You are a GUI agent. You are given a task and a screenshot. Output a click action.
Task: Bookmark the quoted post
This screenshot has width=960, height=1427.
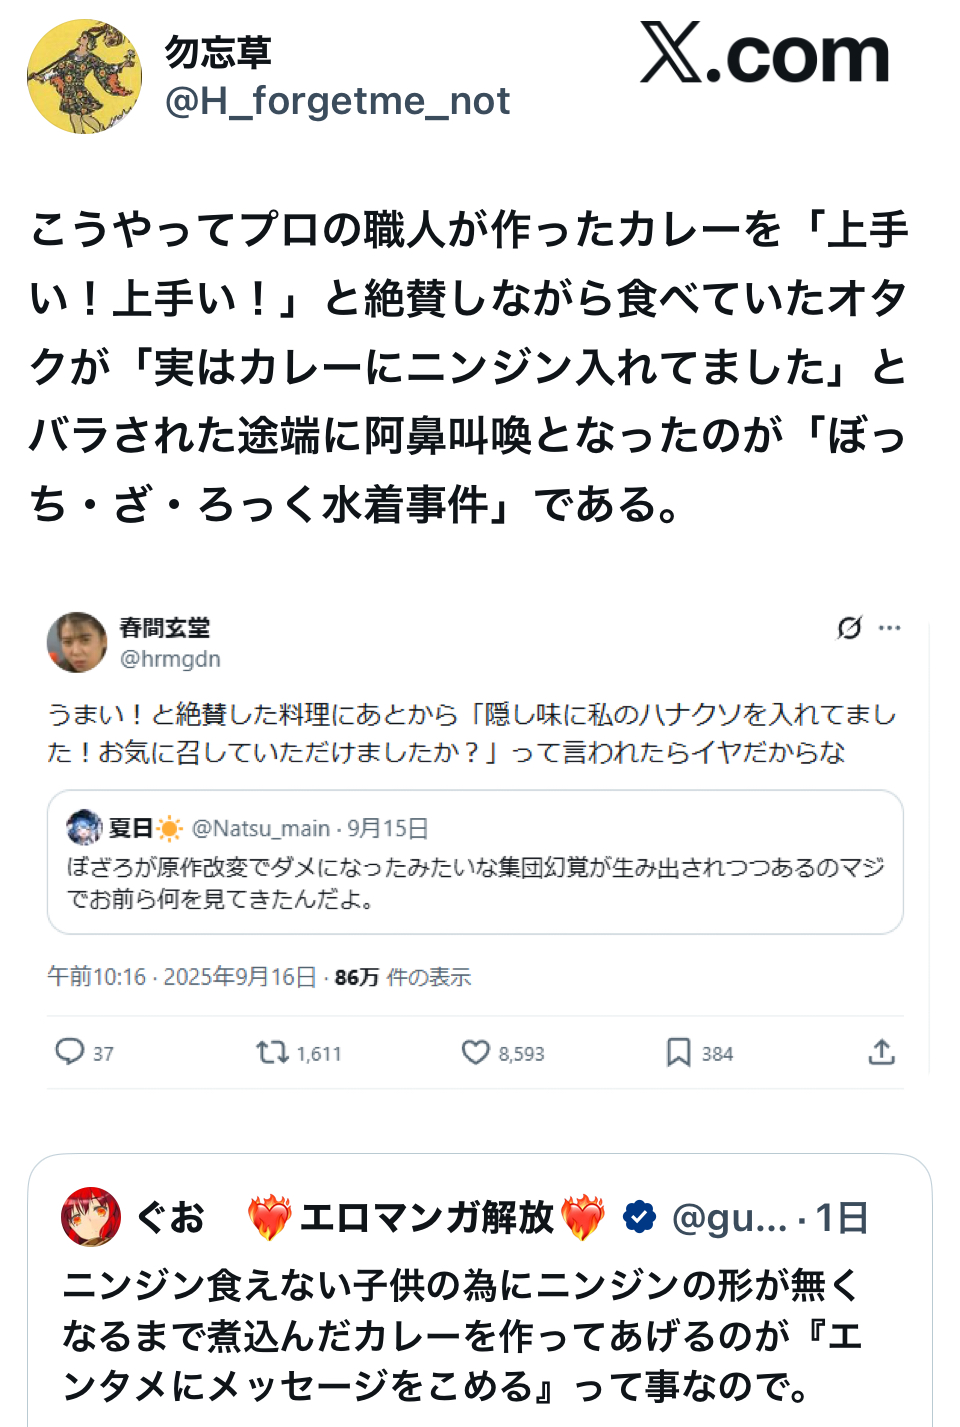[678, 1052]
